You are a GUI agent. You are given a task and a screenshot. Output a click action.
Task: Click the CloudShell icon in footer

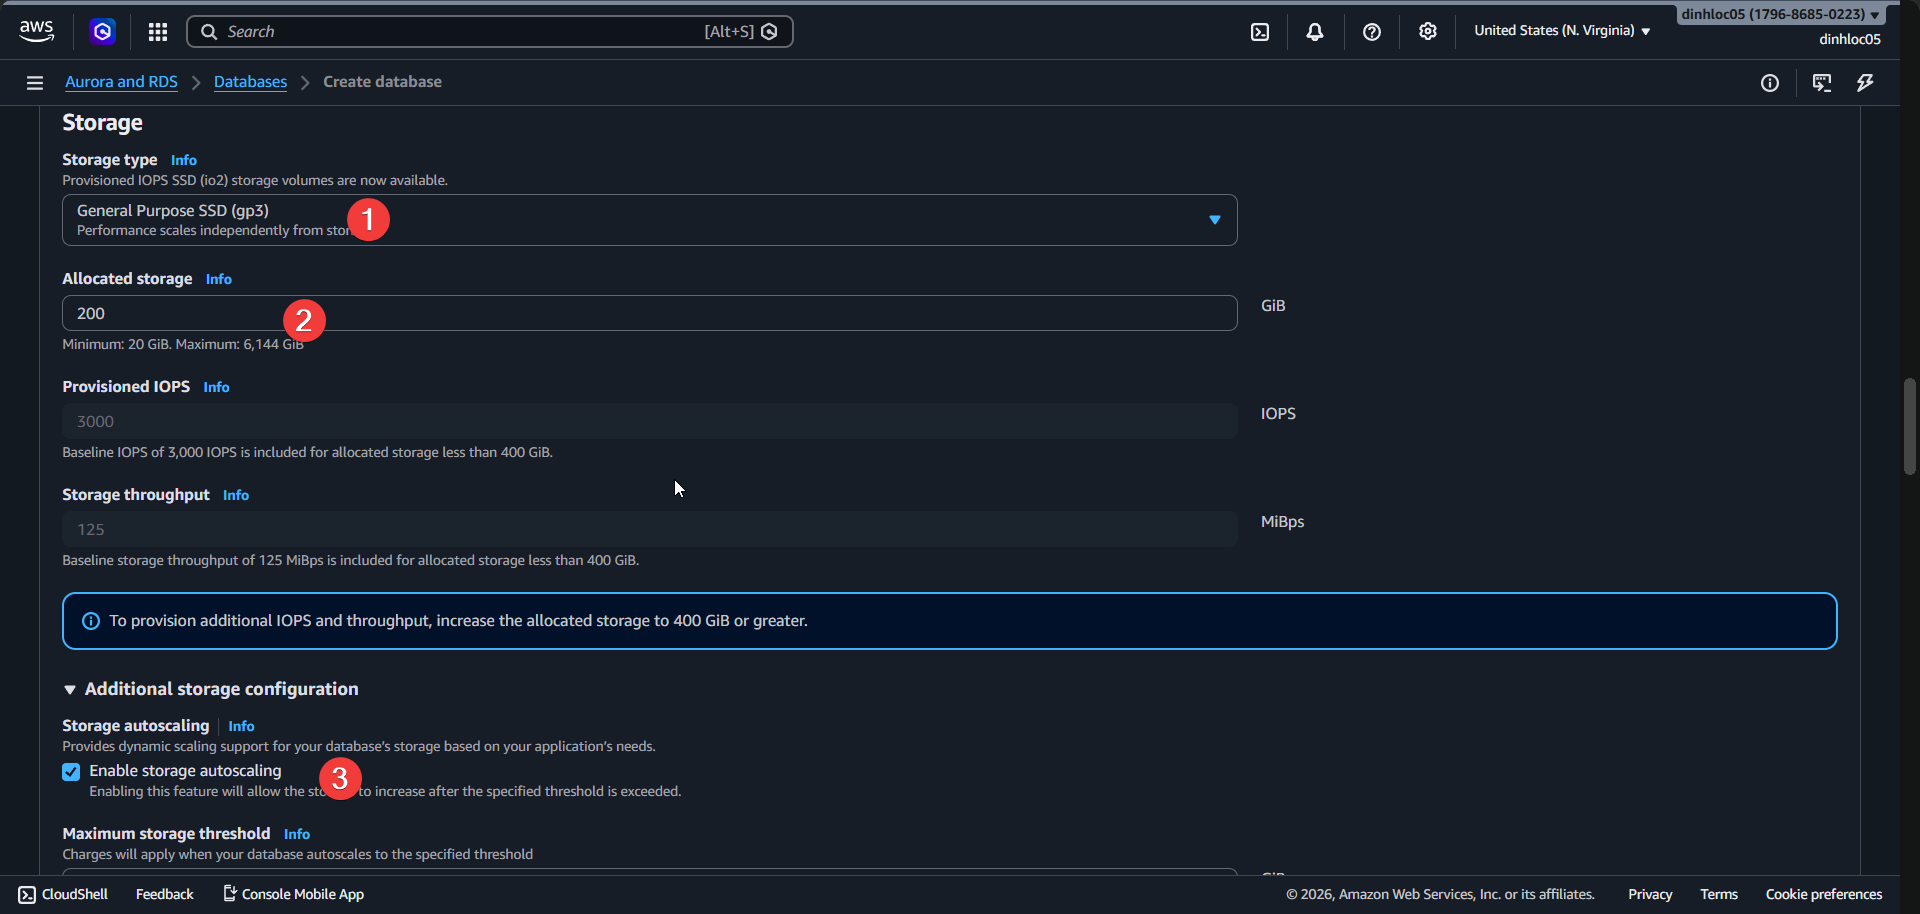click(27, 895)
